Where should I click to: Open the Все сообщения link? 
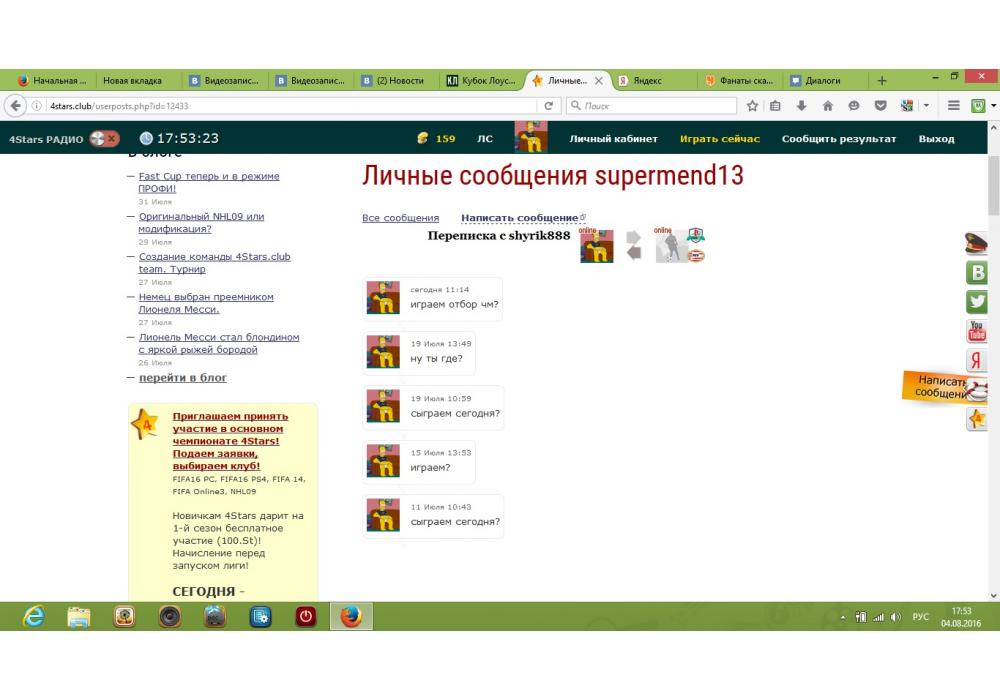coord(401,218)
